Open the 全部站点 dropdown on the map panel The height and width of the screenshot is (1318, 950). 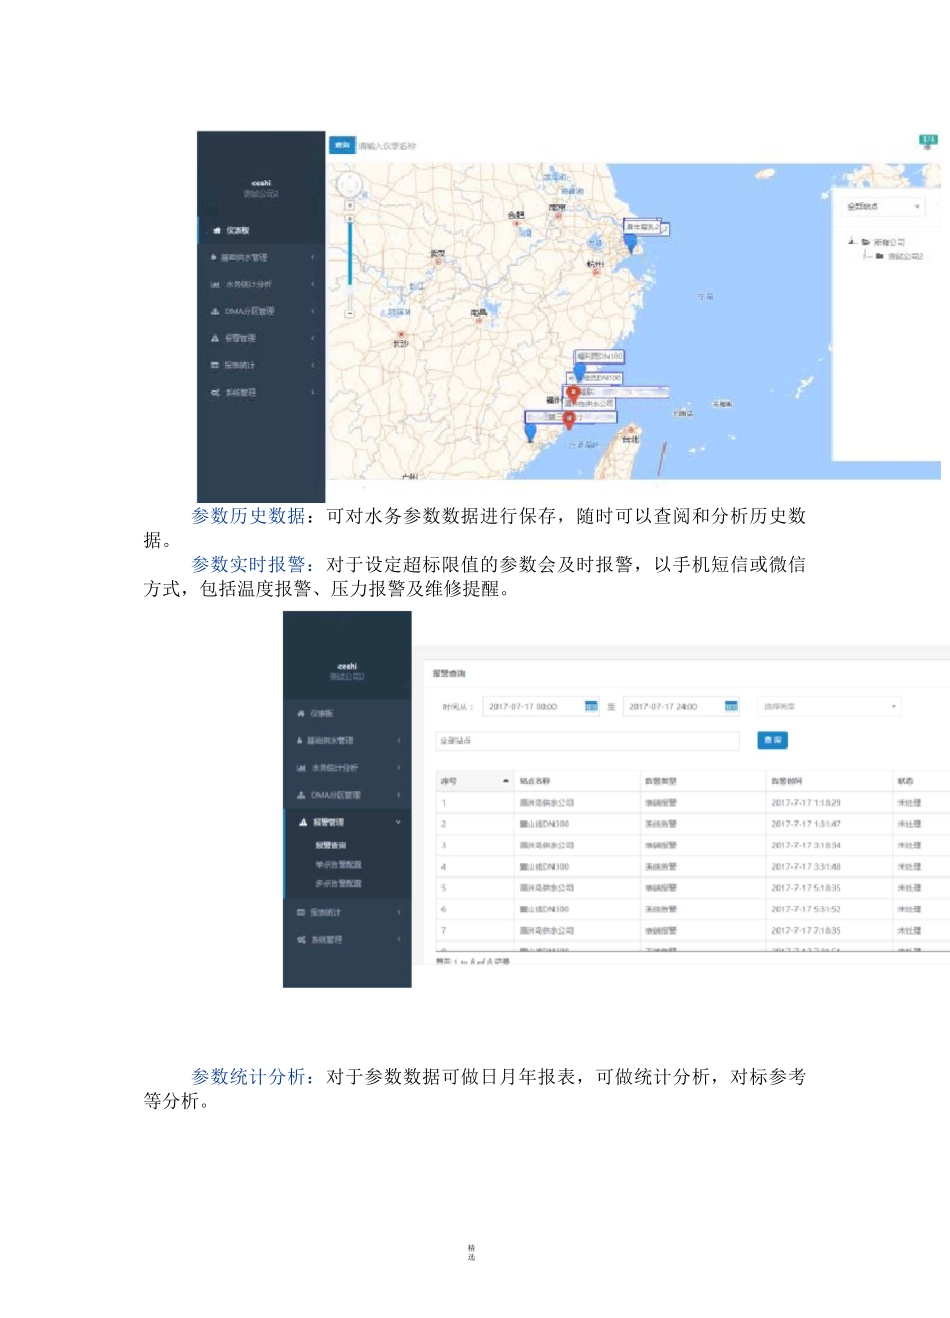(884, 207)
